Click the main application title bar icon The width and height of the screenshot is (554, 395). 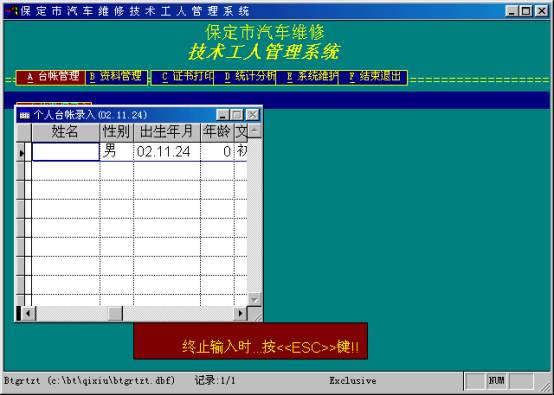(12, 11)
